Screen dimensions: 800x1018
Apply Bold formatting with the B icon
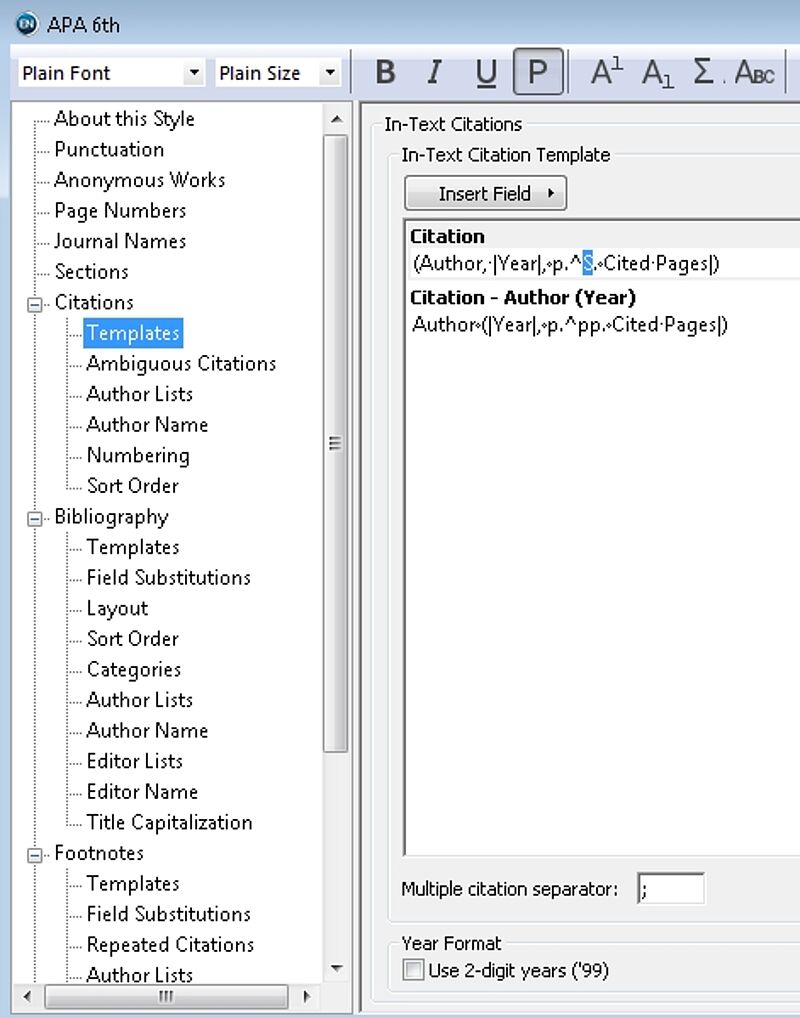385,72
